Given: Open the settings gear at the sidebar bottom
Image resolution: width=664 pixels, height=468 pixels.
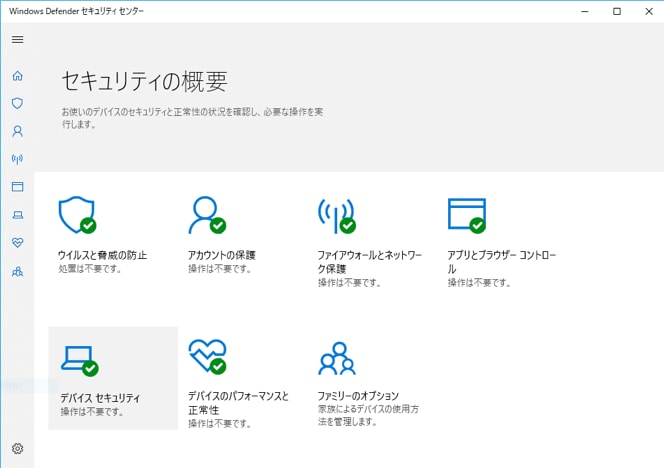Looking at the screenshot, I should pos(17,449).
